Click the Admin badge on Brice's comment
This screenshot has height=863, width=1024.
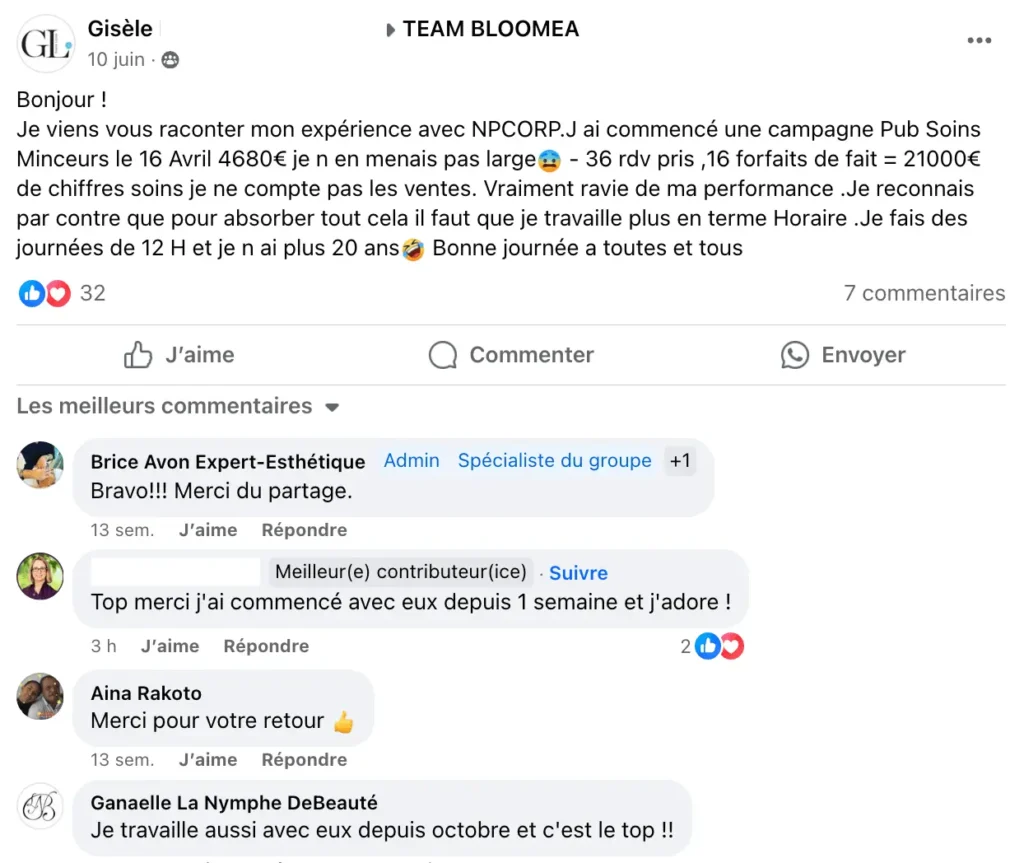412,461
